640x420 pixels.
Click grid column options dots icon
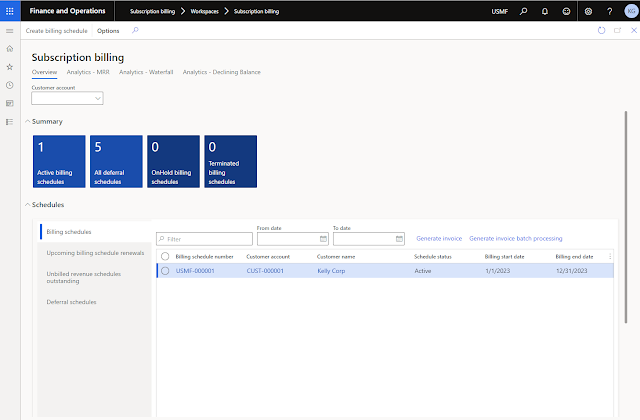(x=610, y=256)
